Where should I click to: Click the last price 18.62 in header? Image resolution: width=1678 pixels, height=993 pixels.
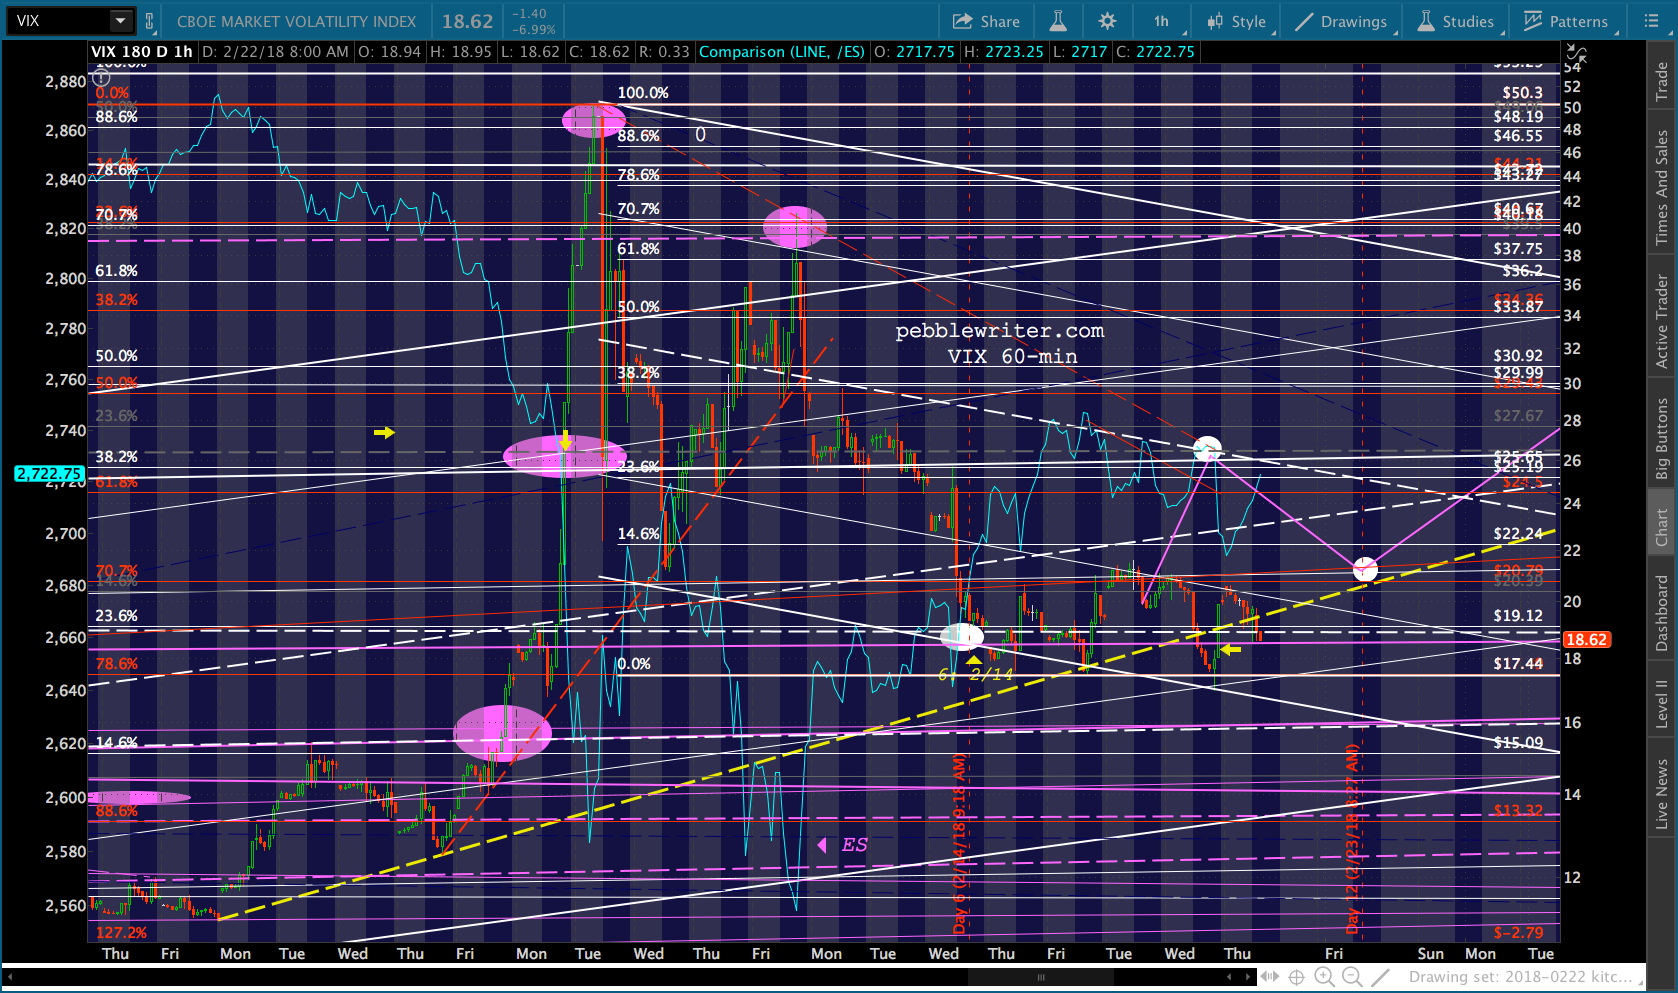pos(467,21)
